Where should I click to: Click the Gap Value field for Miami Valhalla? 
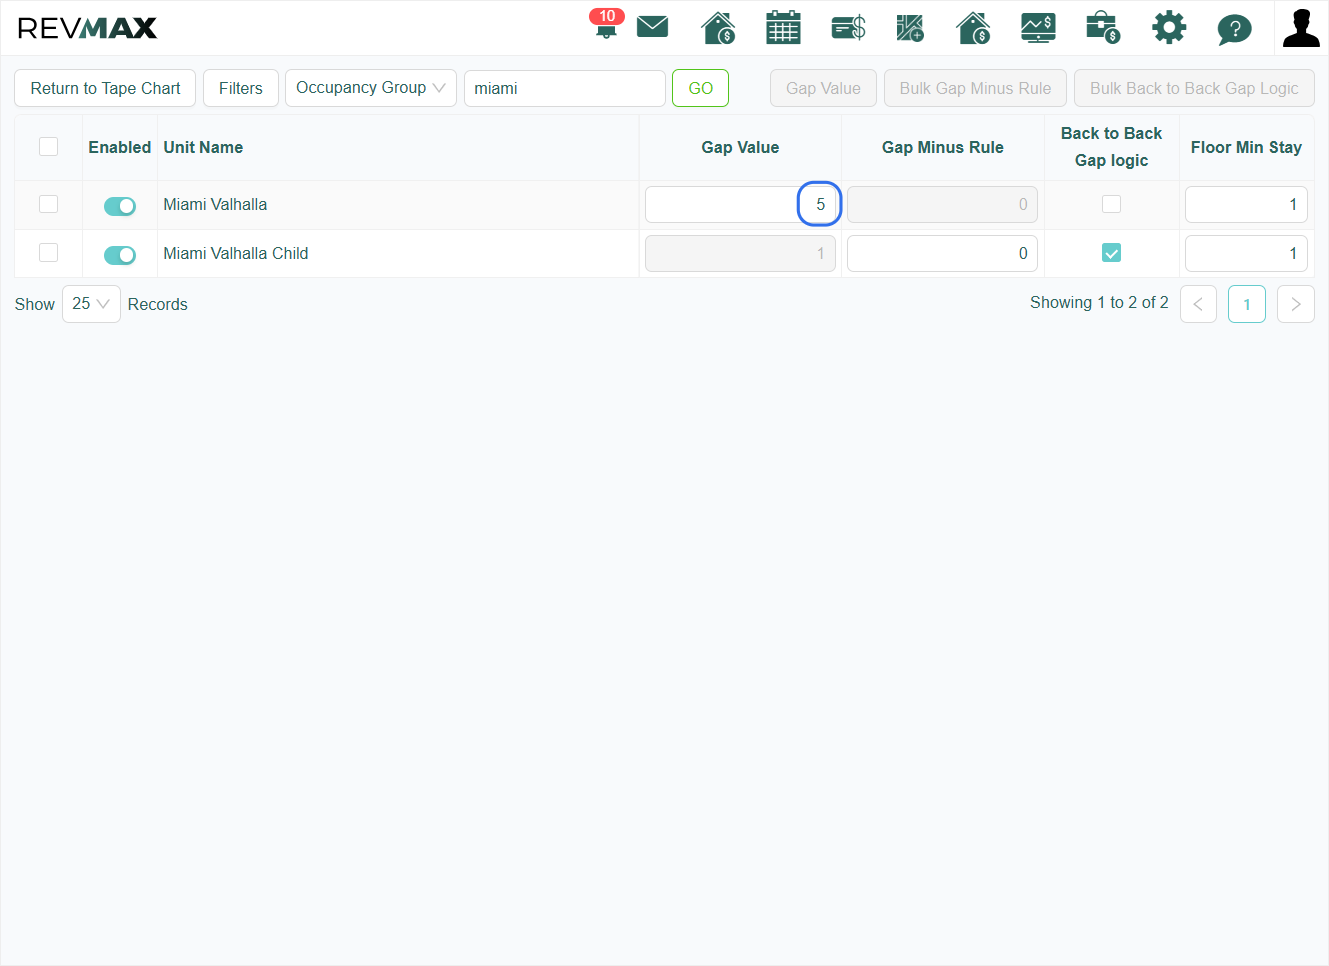740,204
